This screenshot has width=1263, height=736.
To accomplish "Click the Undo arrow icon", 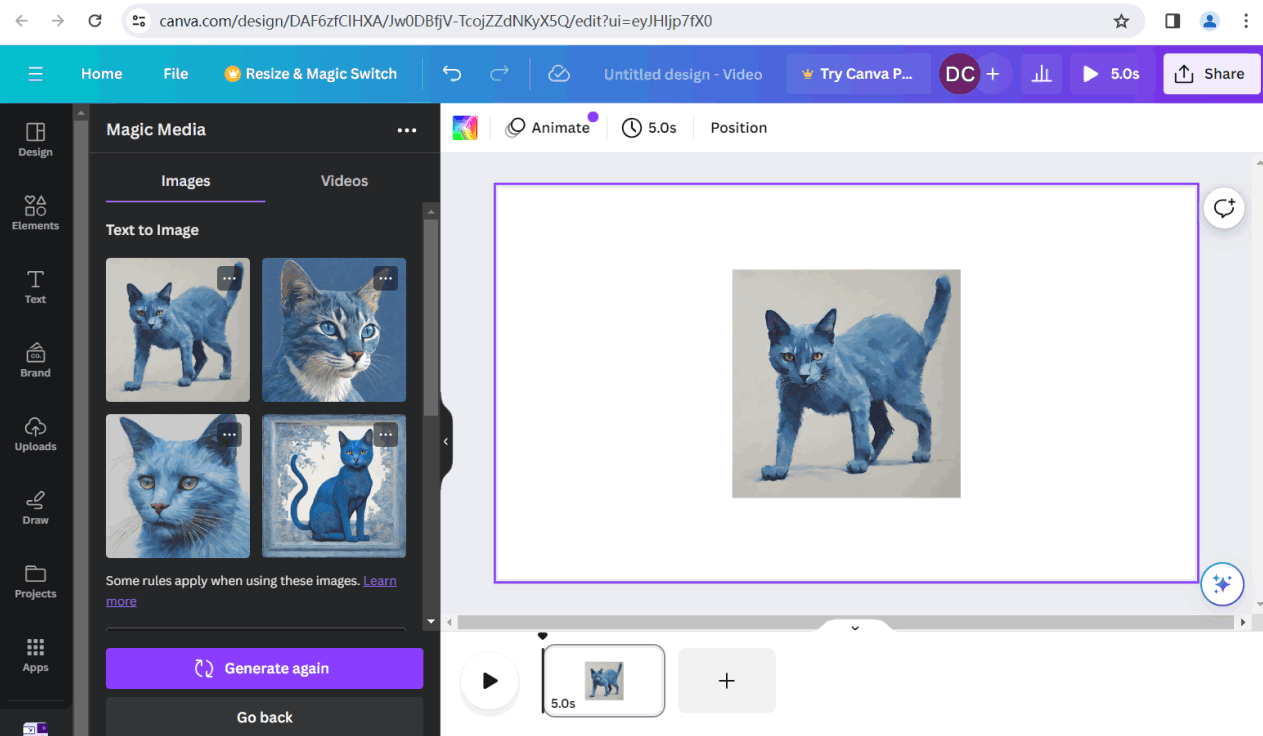I will [452, 74].
